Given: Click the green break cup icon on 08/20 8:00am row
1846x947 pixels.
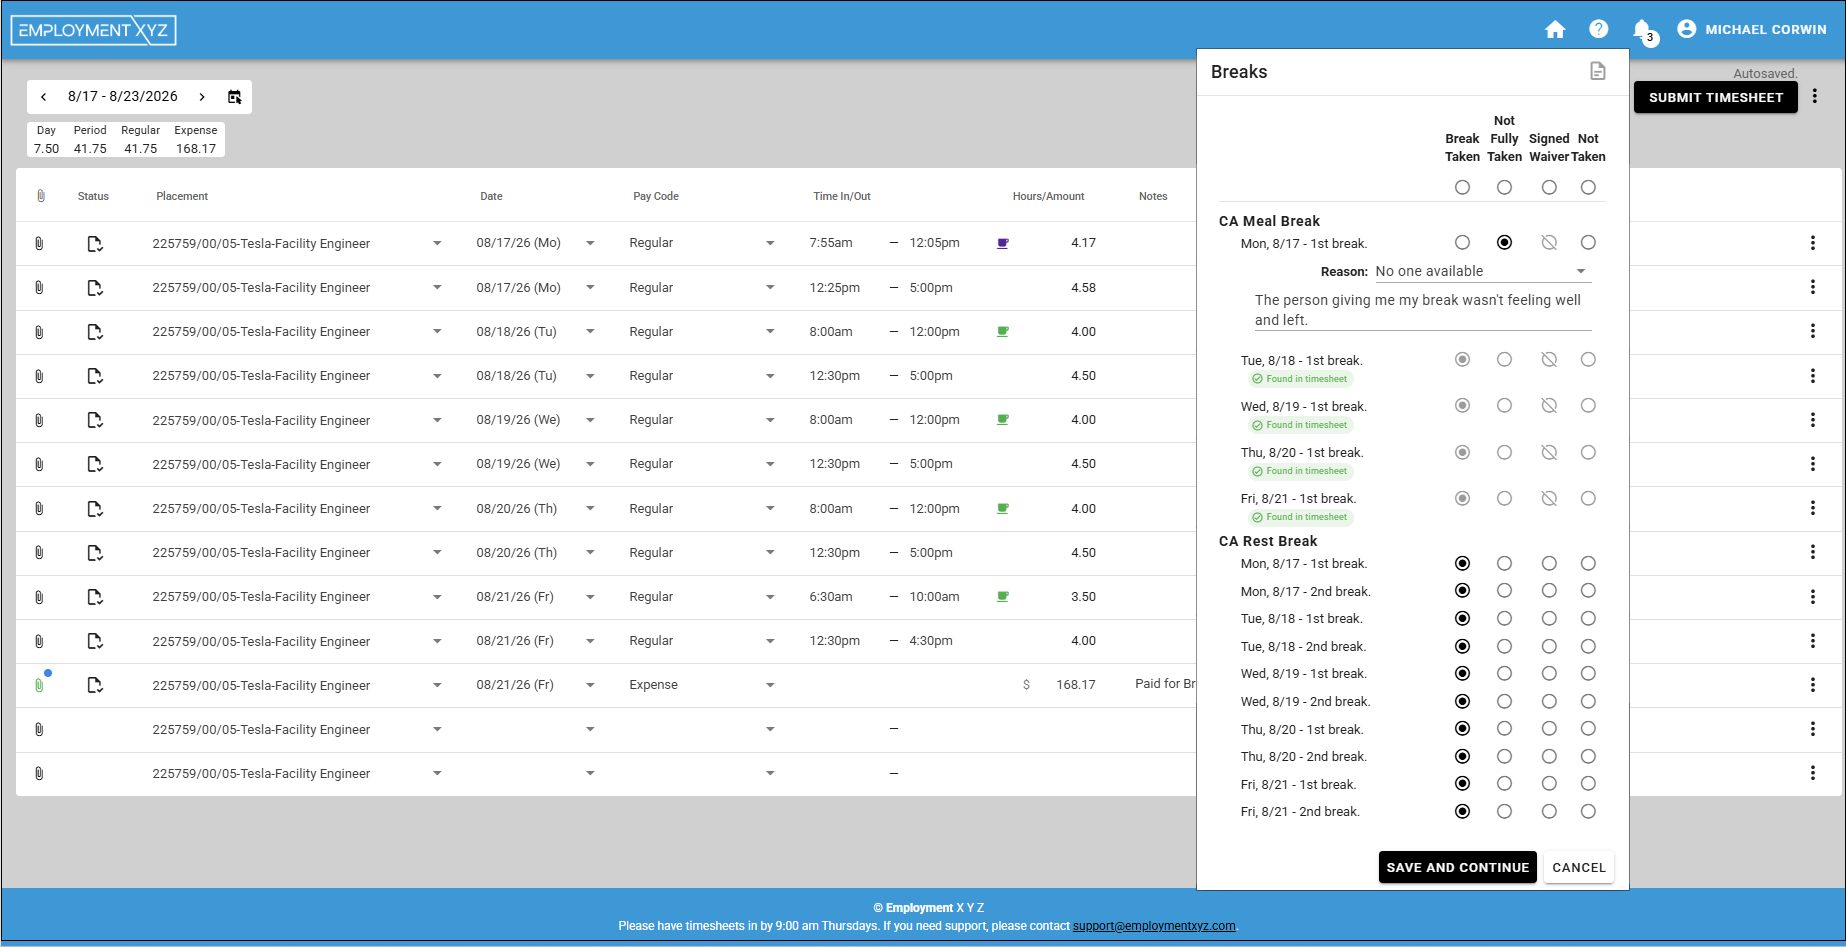Looking at the screenshot, I should coord(1003,509).
